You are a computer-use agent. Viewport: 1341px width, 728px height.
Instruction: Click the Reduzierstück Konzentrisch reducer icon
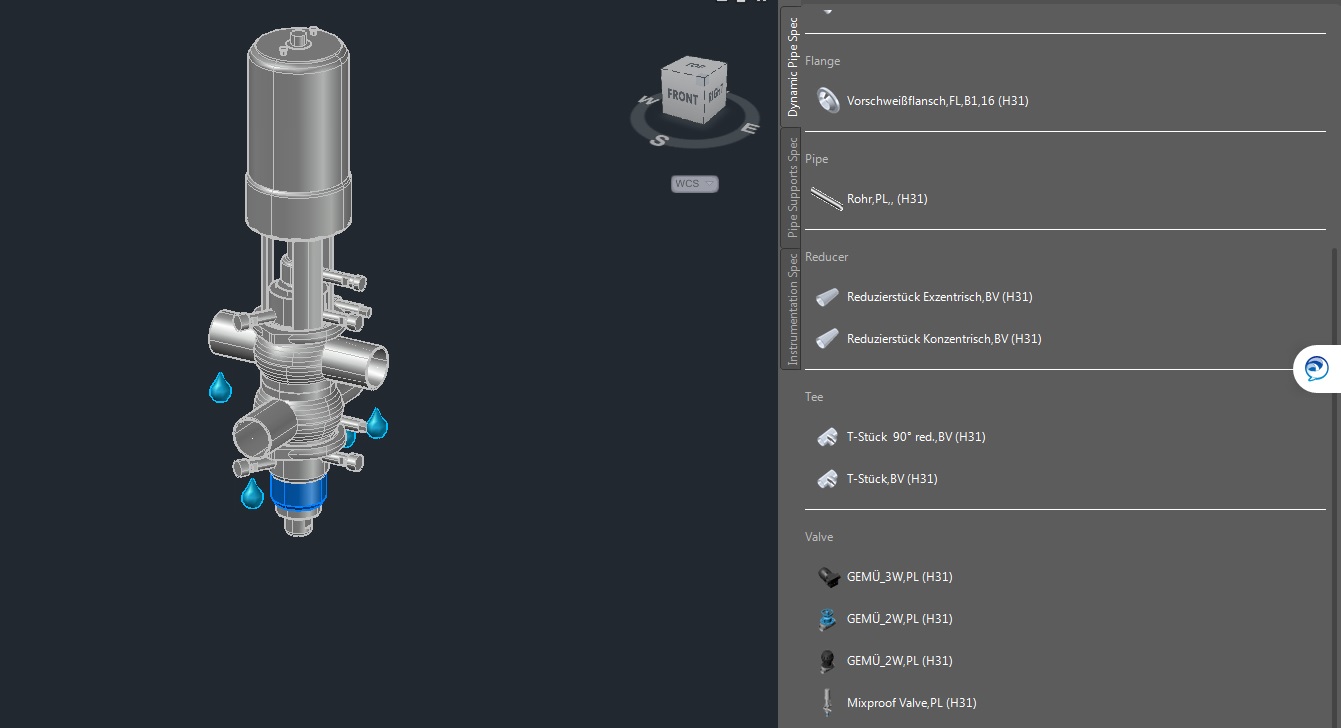[x=827, y=338]
